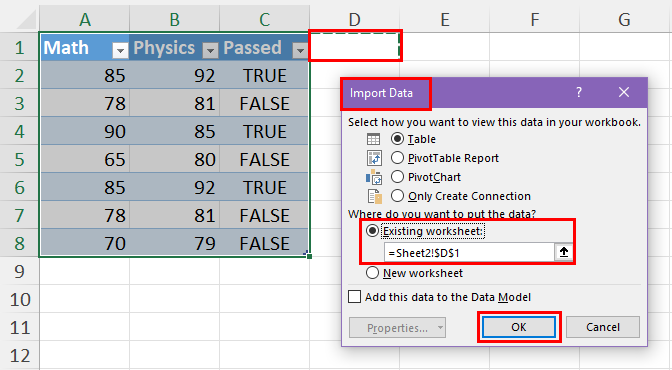The width and height of the screenshot is (672, 370).
Task: Select Only Create Connection option
Action: tap(397, 196)
